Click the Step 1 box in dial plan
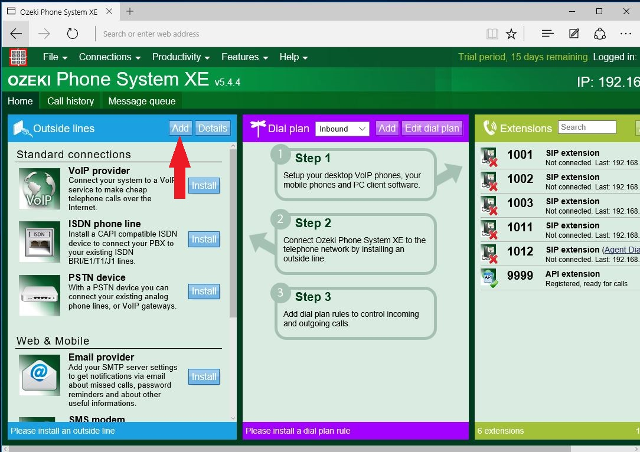 355,174
